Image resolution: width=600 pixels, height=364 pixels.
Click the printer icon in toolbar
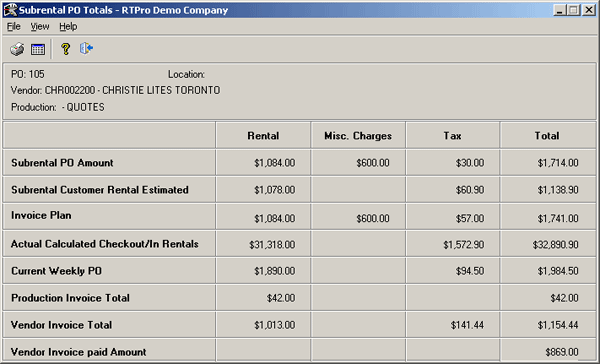17,49
